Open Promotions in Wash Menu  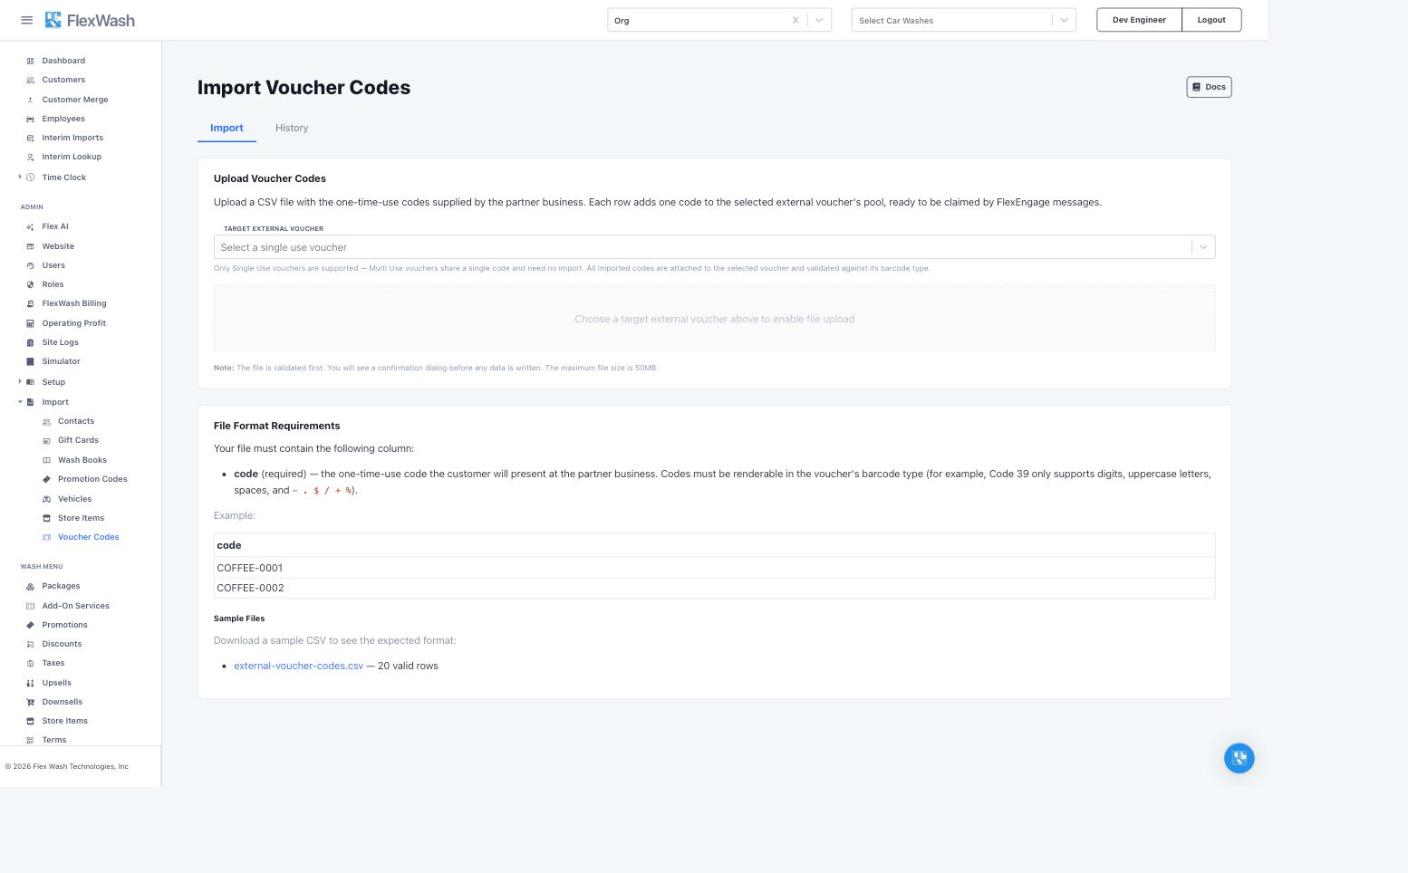pyautogui.click(x=65, y=625)
